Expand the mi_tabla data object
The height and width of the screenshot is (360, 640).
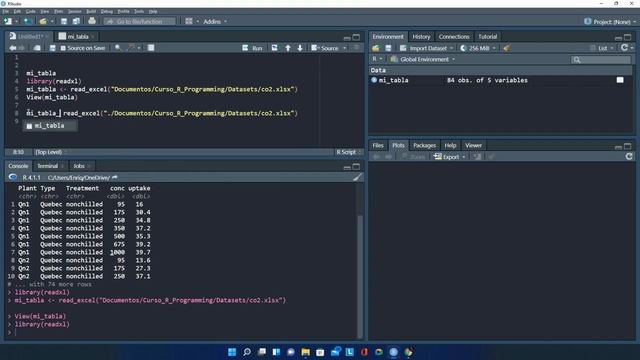tap(374, 80)
